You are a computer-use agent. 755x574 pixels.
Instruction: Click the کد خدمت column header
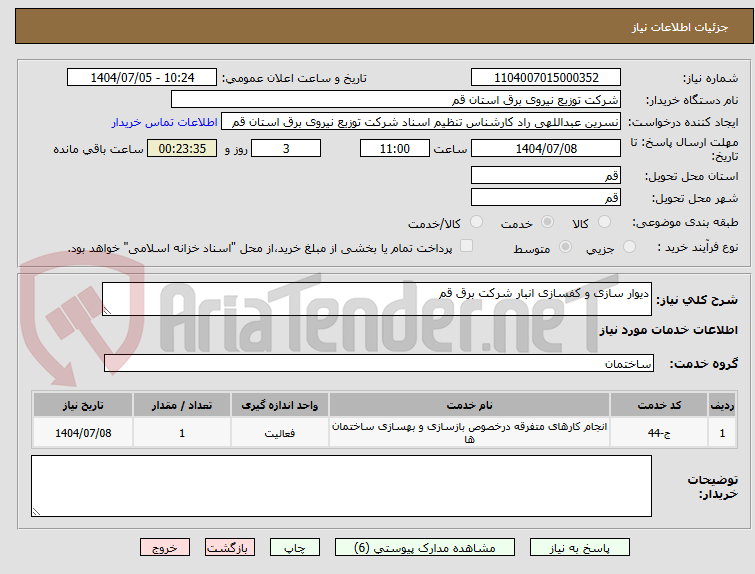tap(659, 405)
